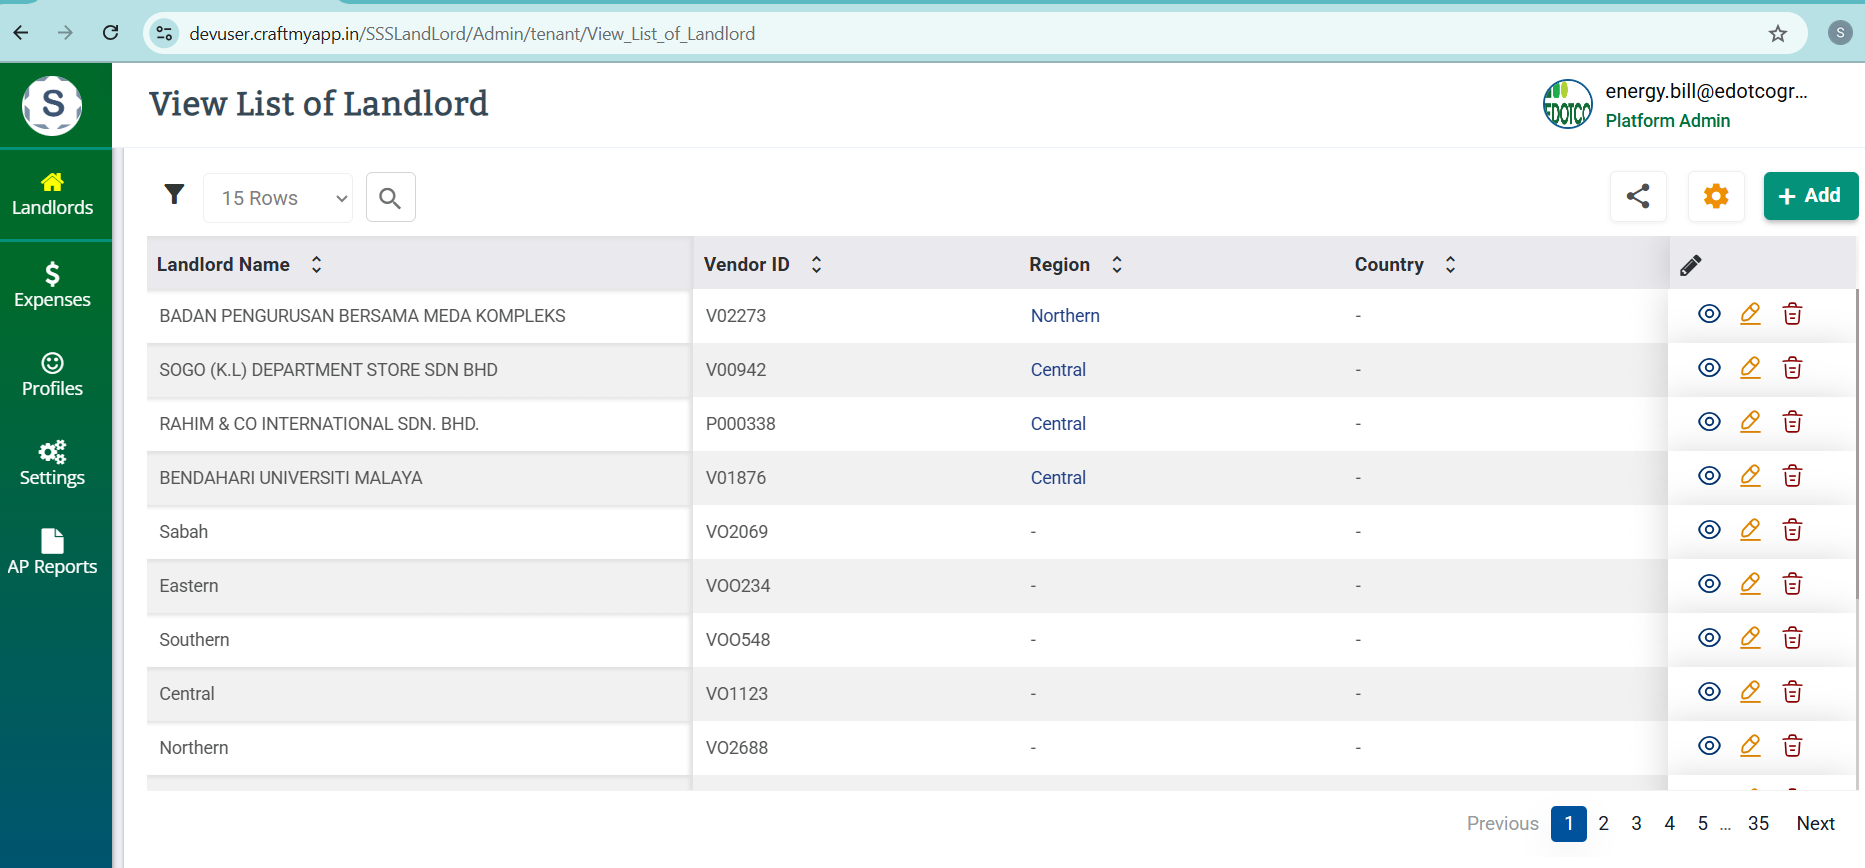Bookmark this page with the star icon
This screenshot has width=1865, height=868.
coord(1777,34)
